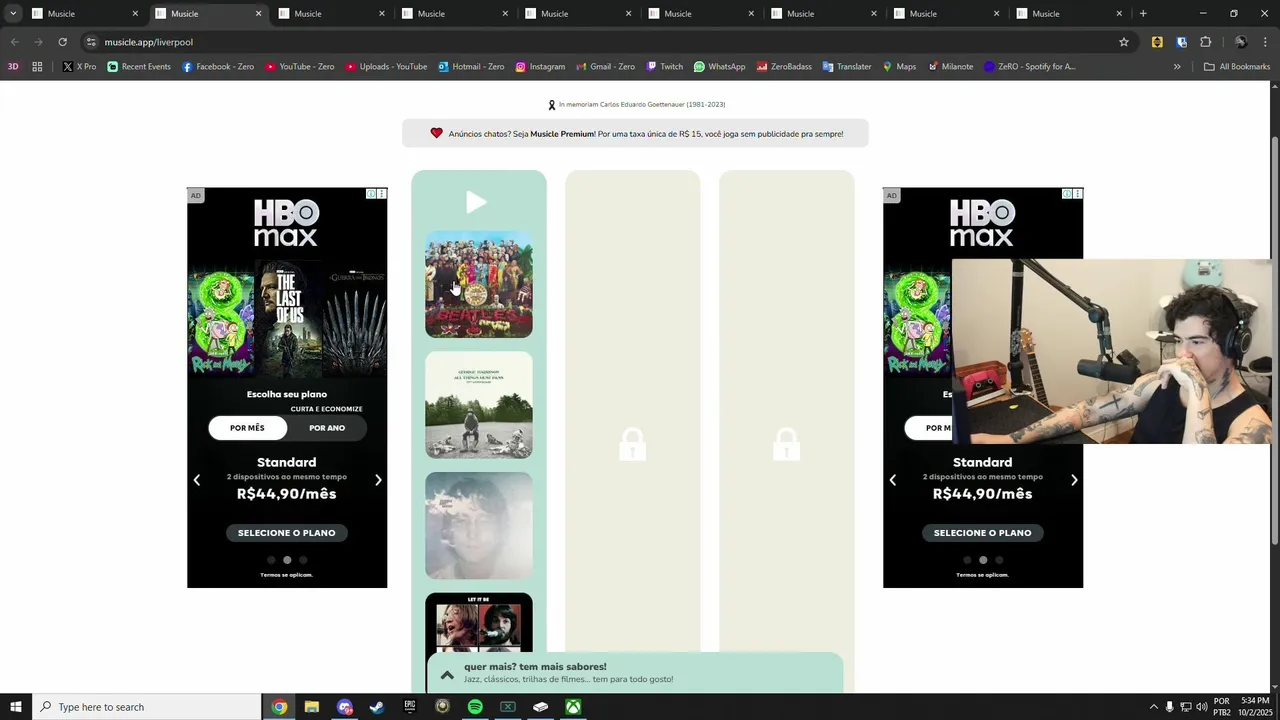Screen dimensions: 1280x720
Task: Click the In memoriam black ribbon icon
Action: (551, 105)
